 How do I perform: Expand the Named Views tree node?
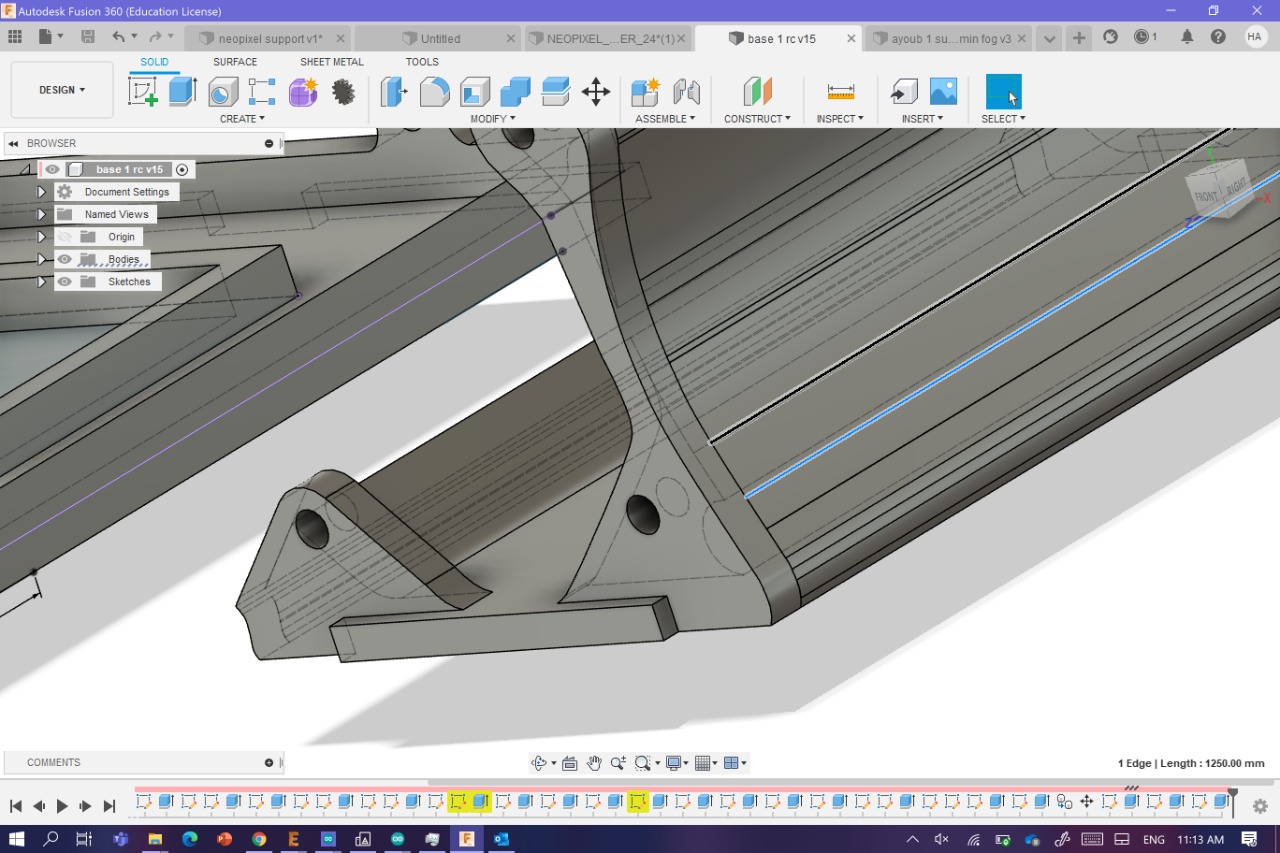click(42, 214)
